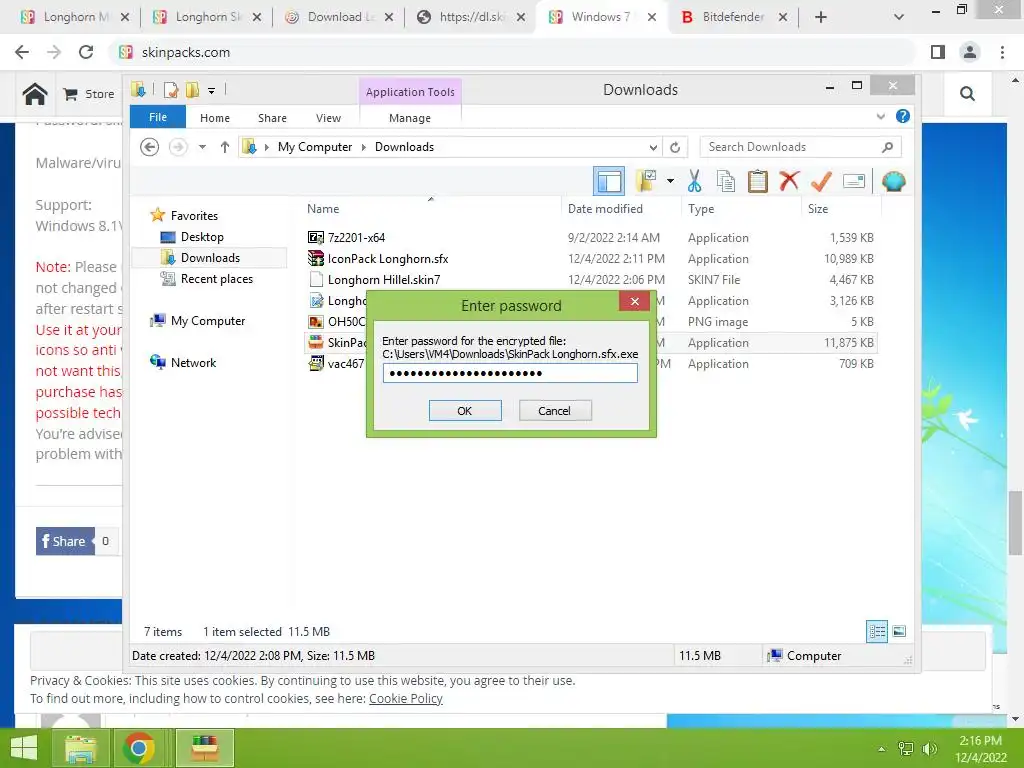This screenshot has width=1024, height=768.
Task: Expand the arrow after My Computer breadcrumb
Action: (364, 147)
